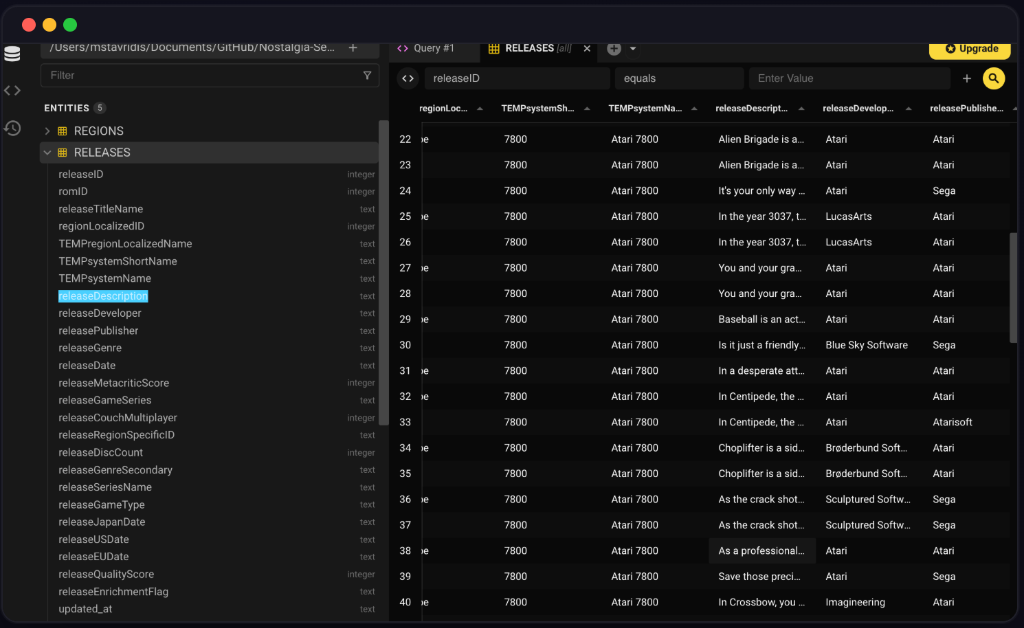Viewport: 1024px width, 628px height.
Task: Select the releaseTitleName column
Action: tap(101, 209)
